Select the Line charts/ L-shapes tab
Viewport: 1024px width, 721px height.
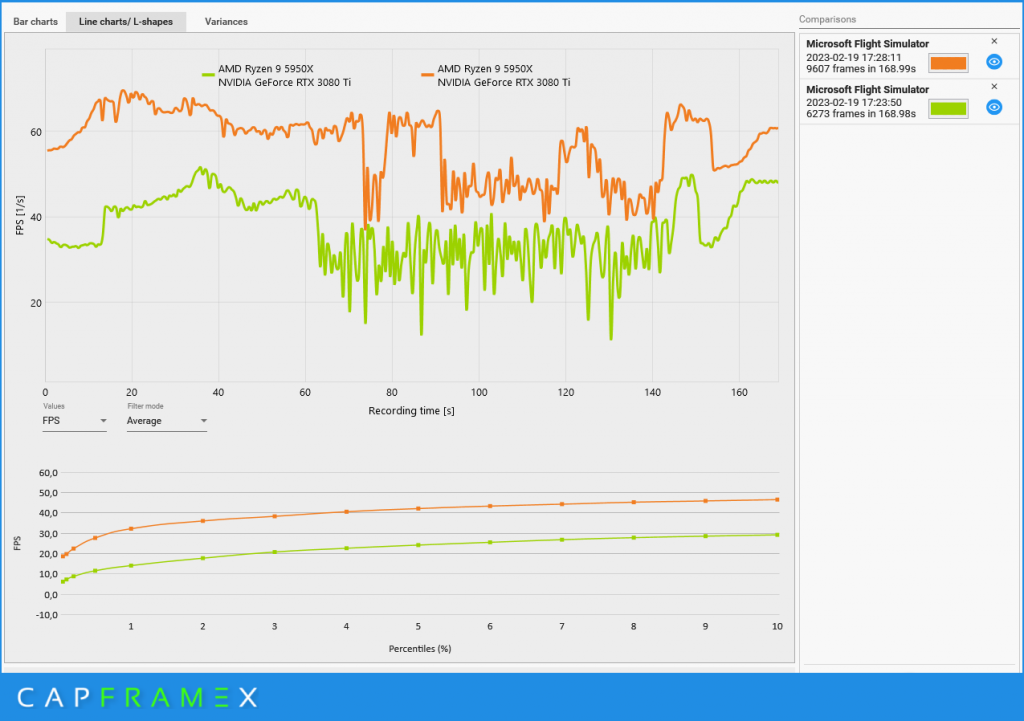coord(126,22)
